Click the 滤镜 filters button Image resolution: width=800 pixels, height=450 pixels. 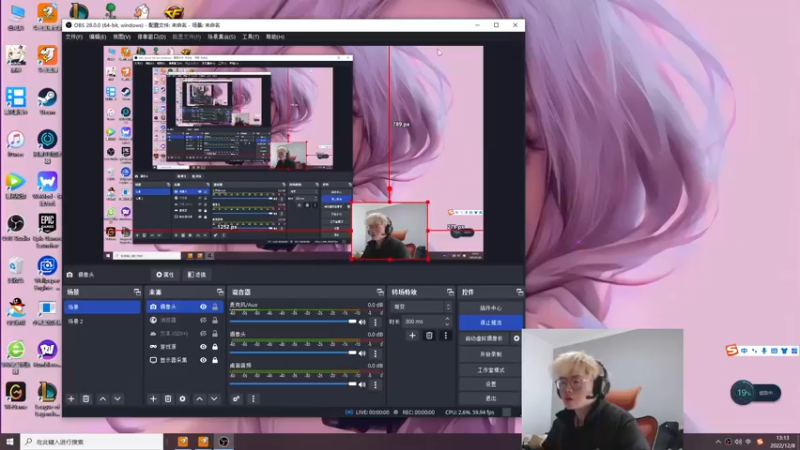click(196, 274)
